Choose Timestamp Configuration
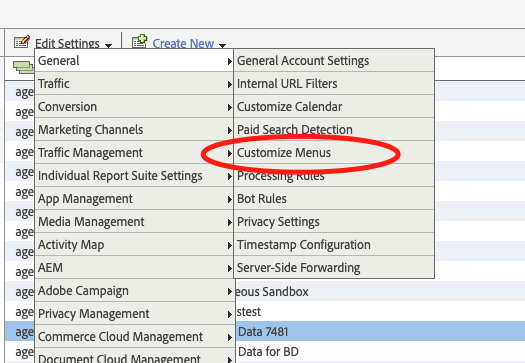The image size is (525, 363). pyautogui.click(x=334, y=245)
